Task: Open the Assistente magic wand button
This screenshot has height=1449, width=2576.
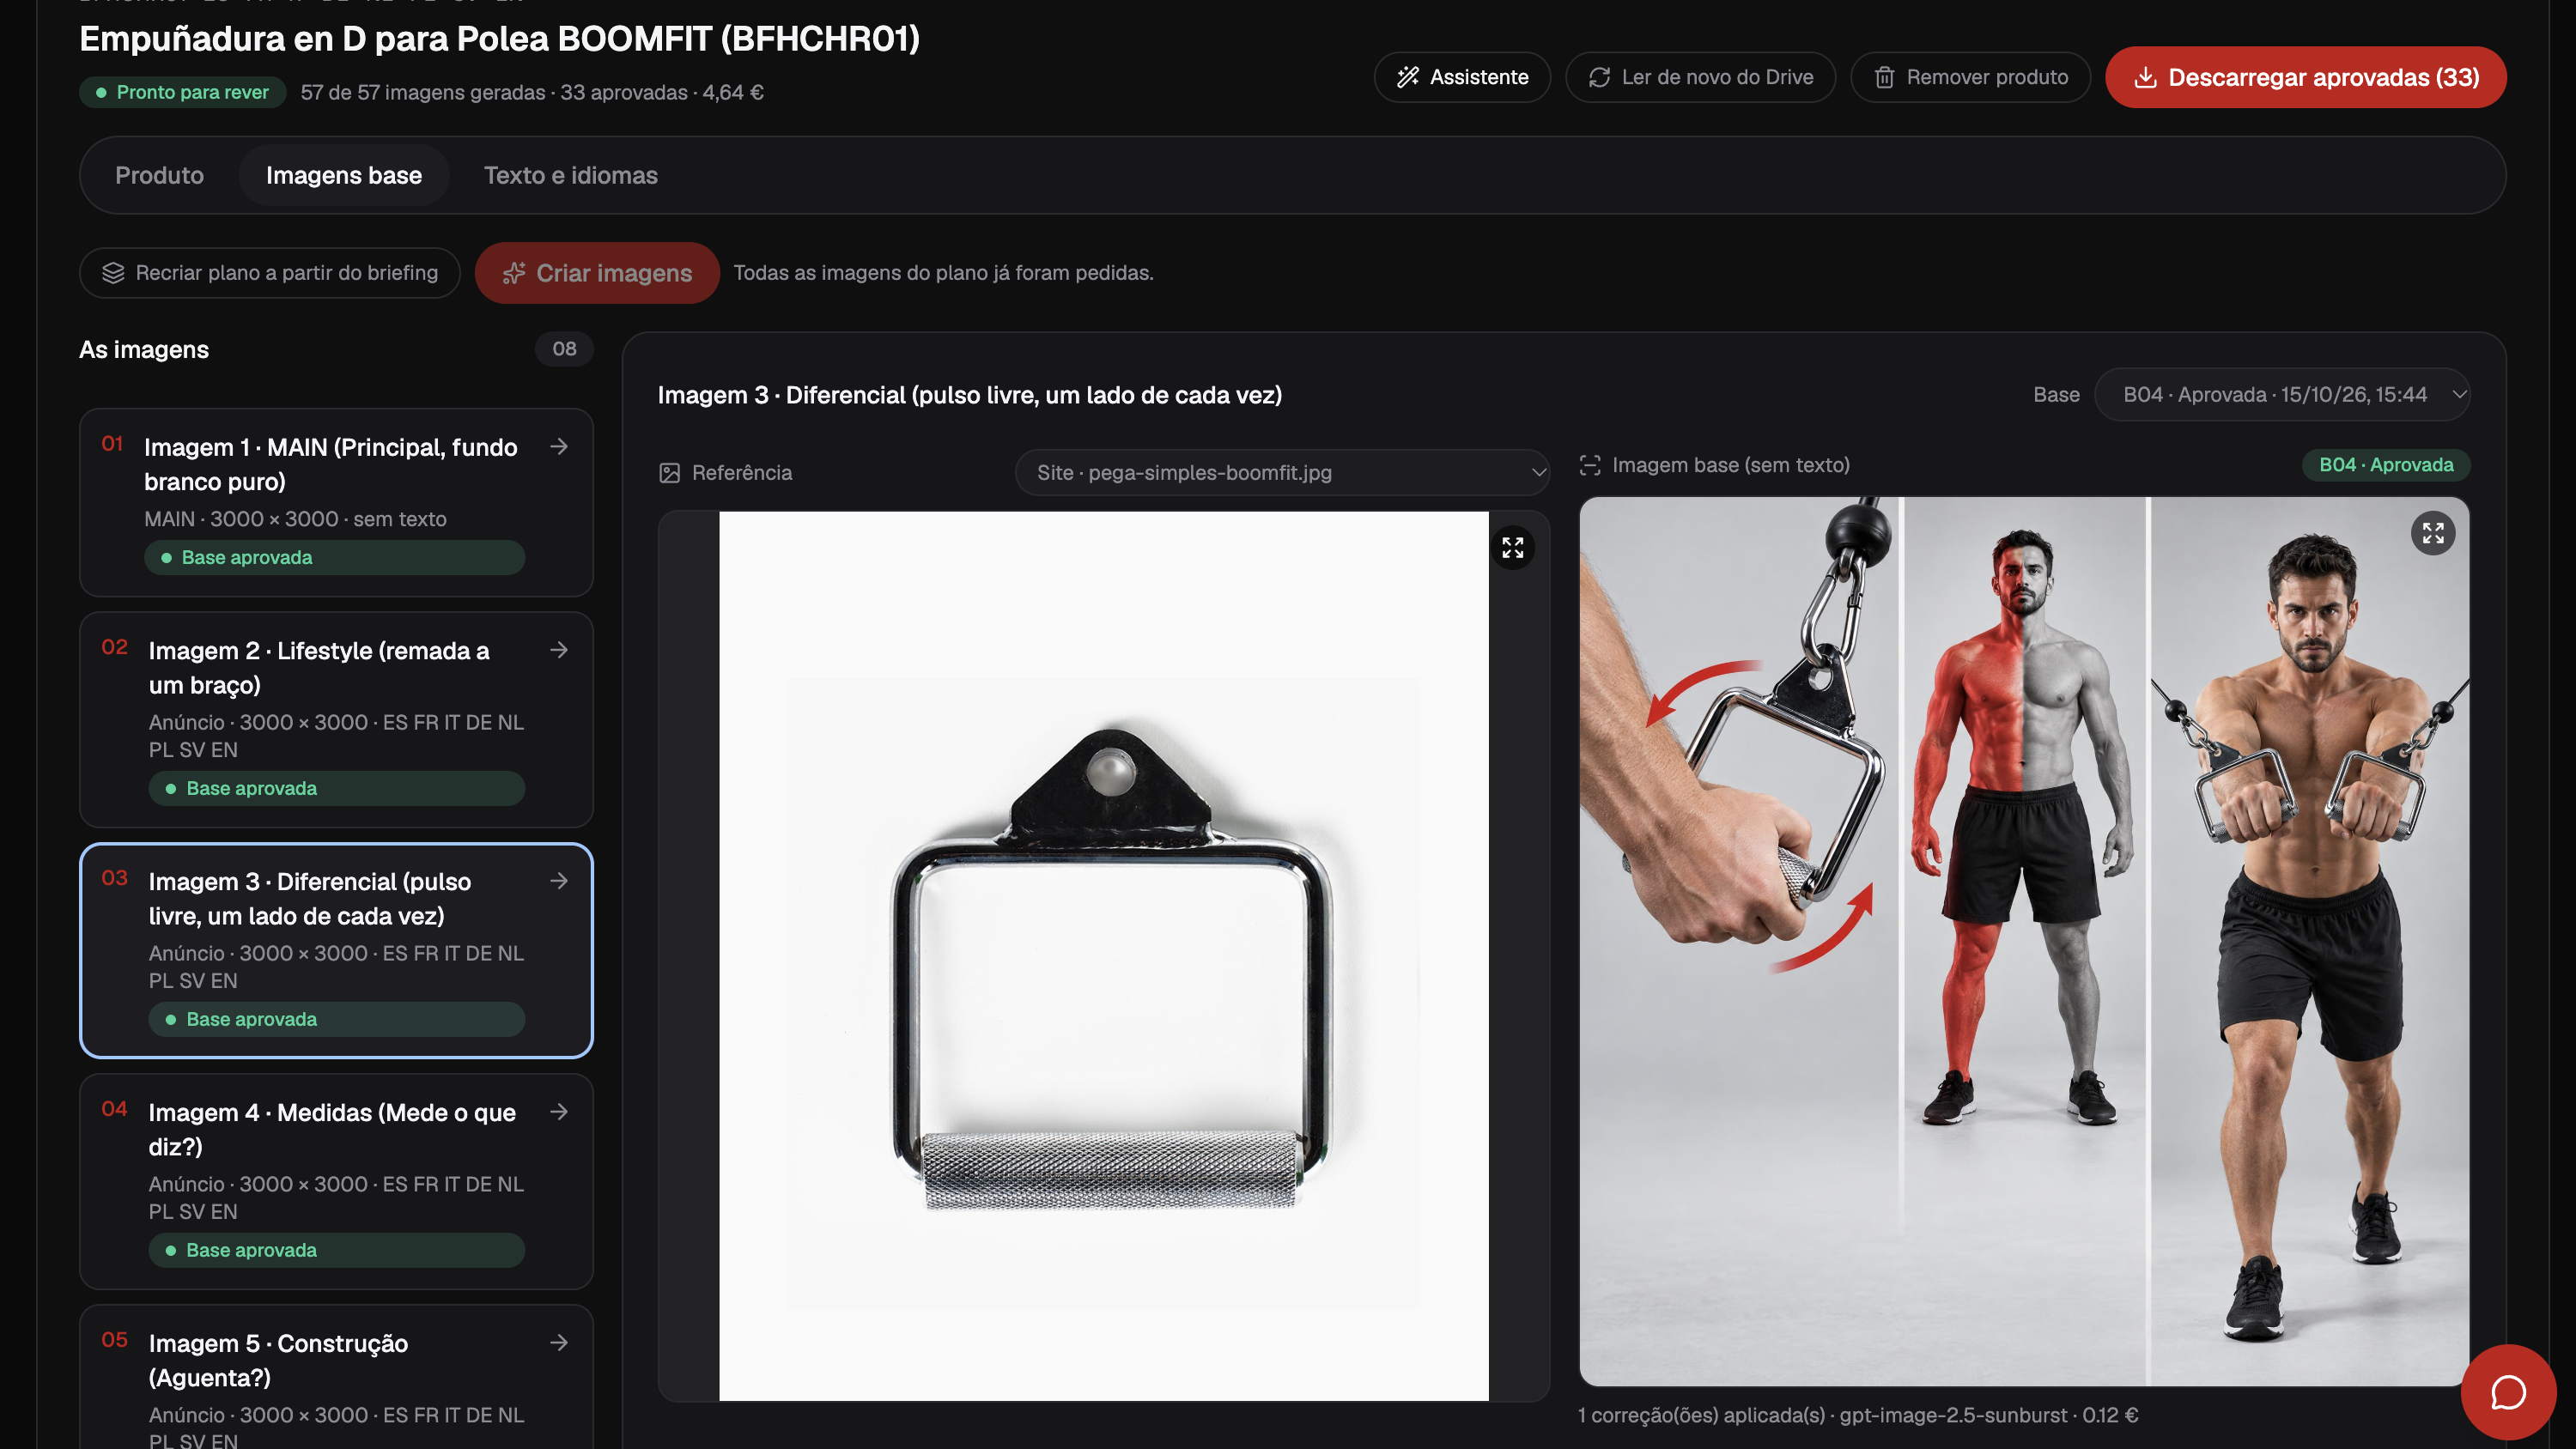Action: point(1462,77)
